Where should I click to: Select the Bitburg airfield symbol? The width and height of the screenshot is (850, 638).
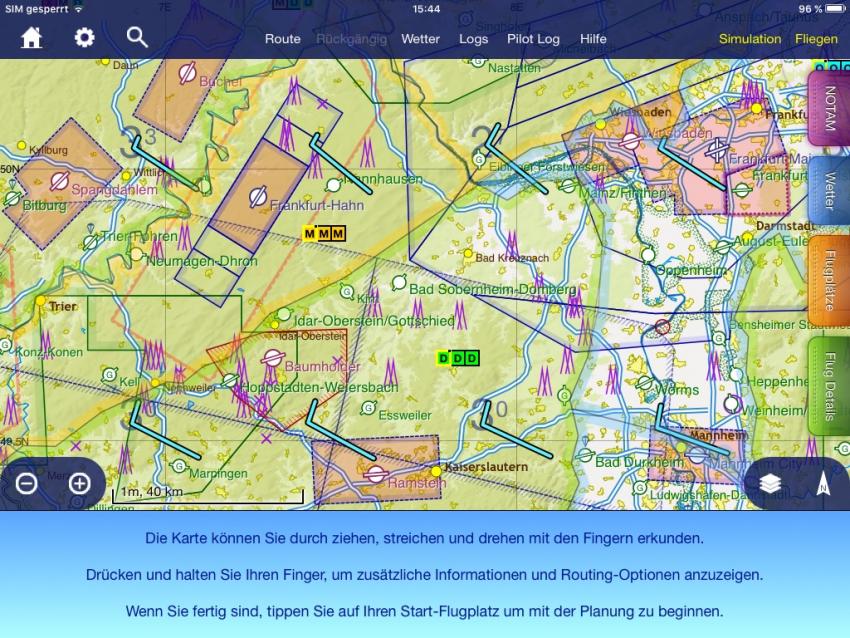pos(12,198)
